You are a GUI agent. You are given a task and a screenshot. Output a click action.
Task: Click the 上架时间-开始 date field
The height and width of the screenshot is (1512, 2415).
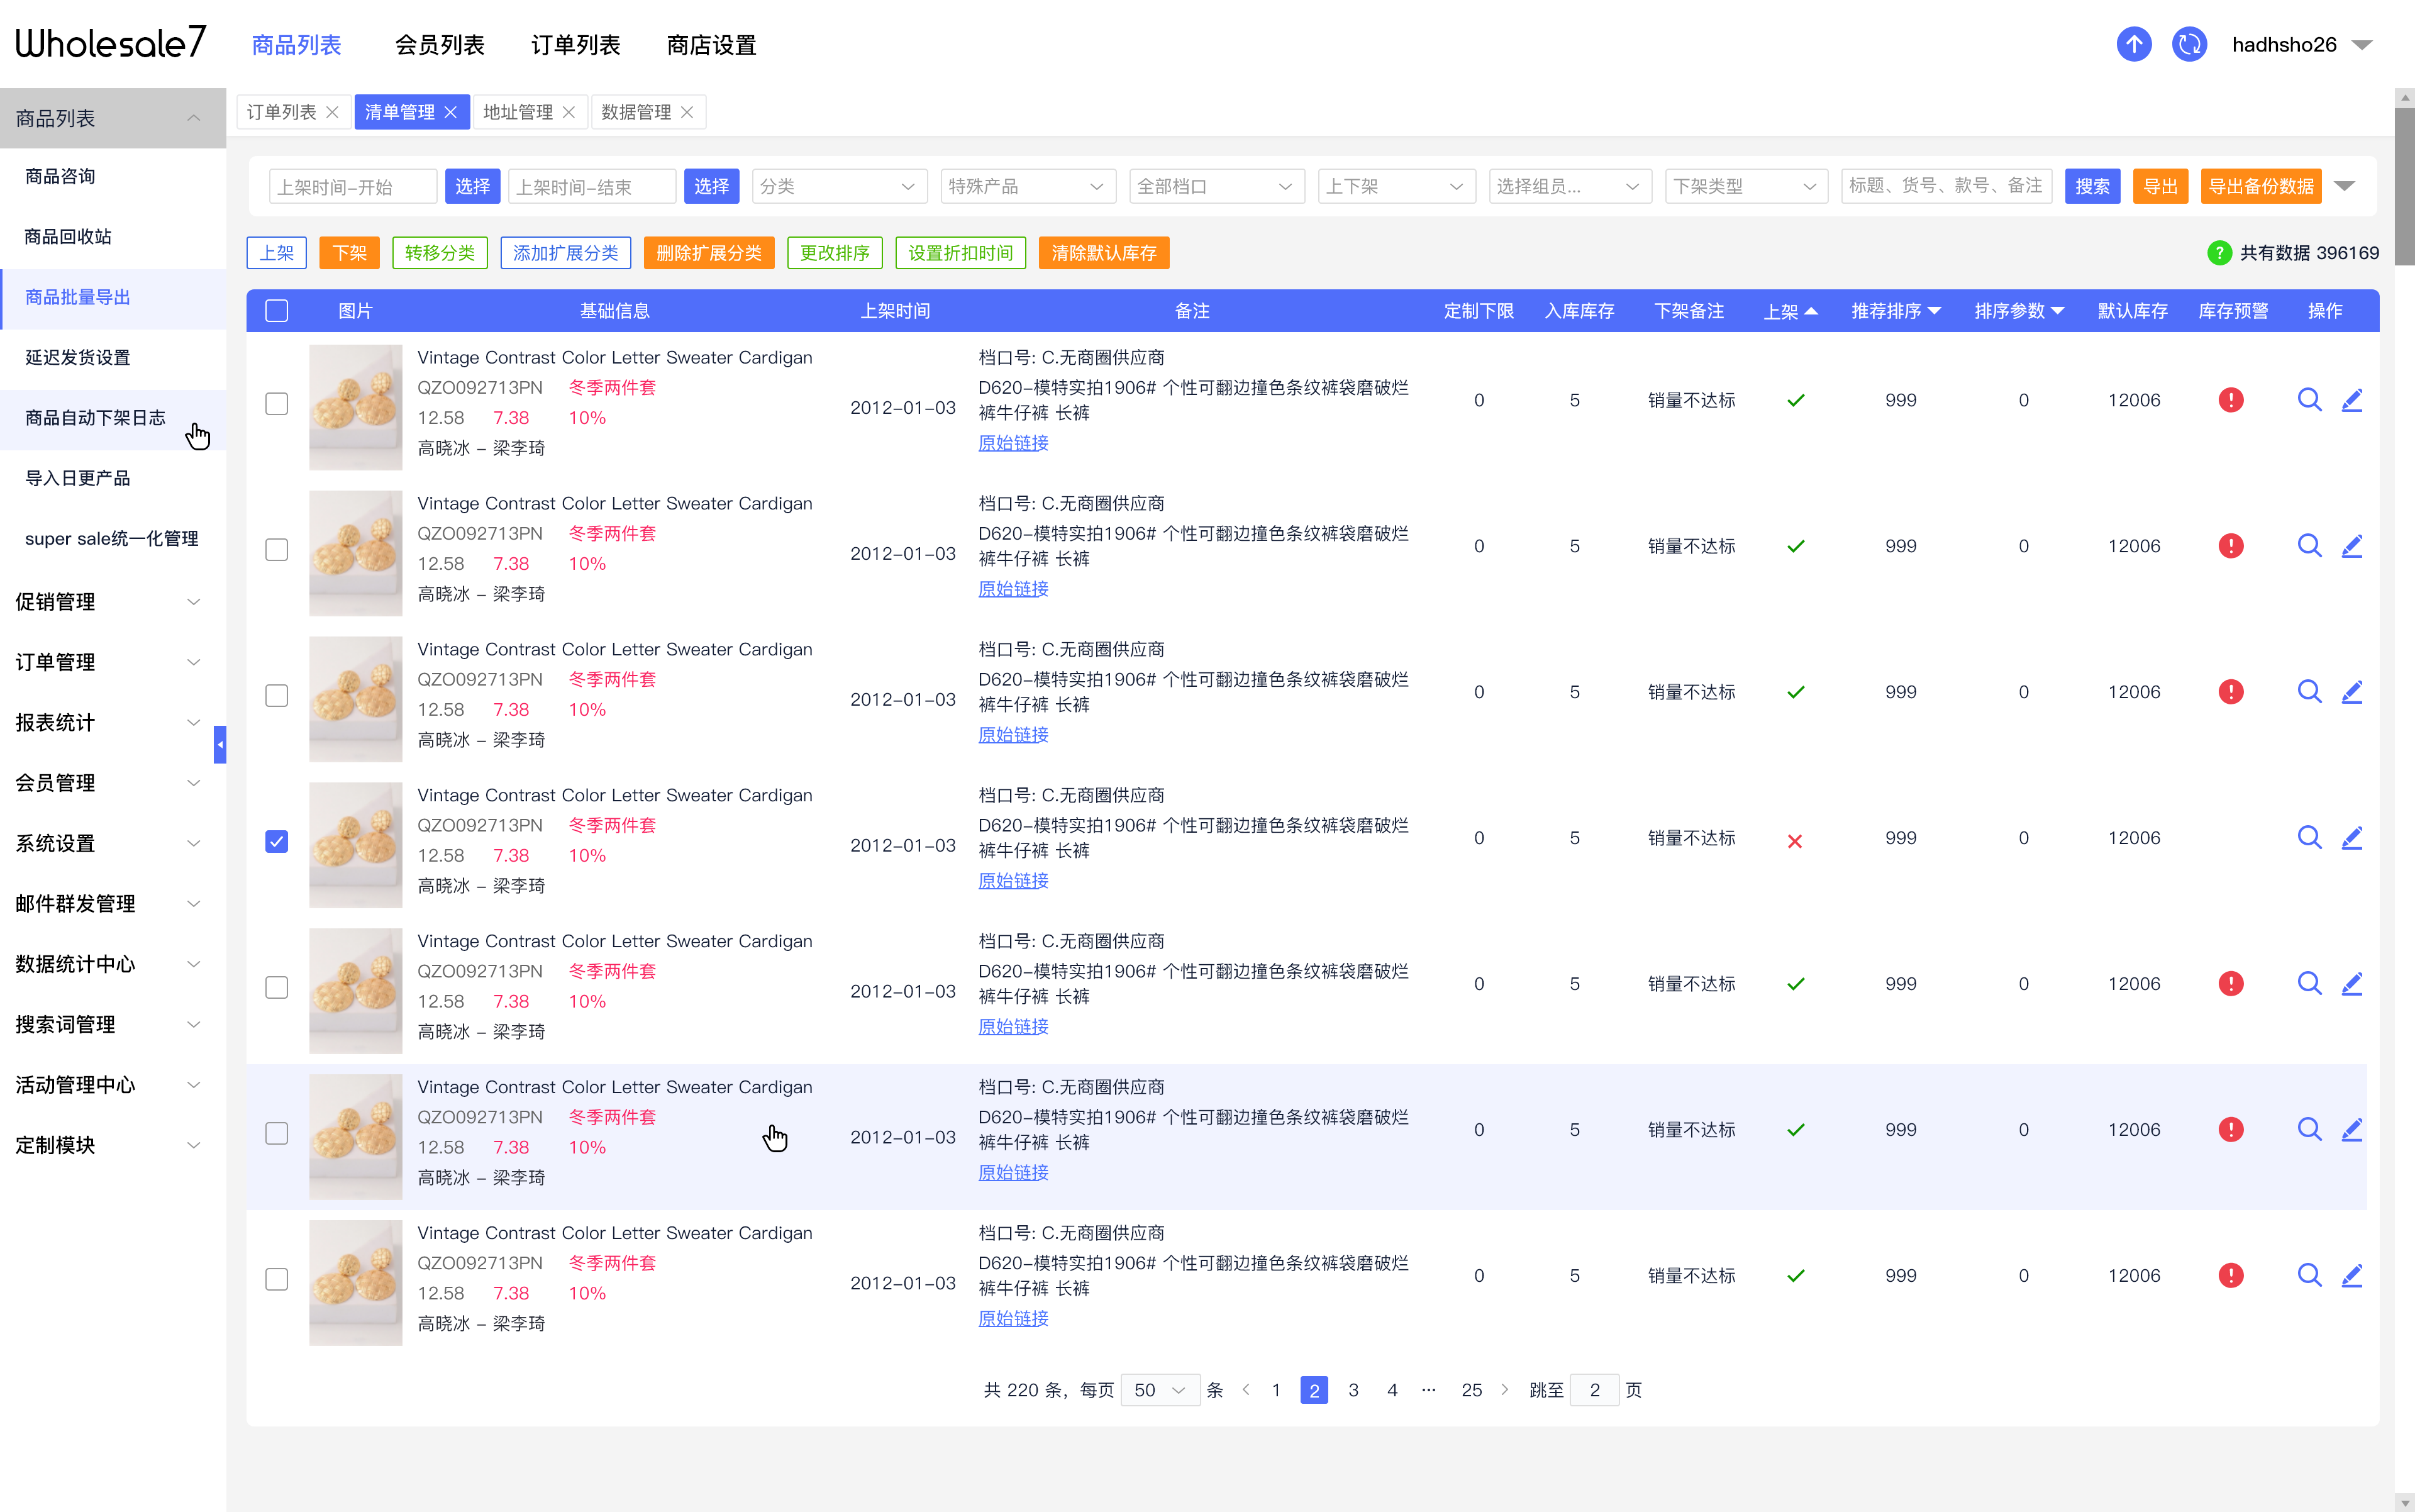pos(353,187)
